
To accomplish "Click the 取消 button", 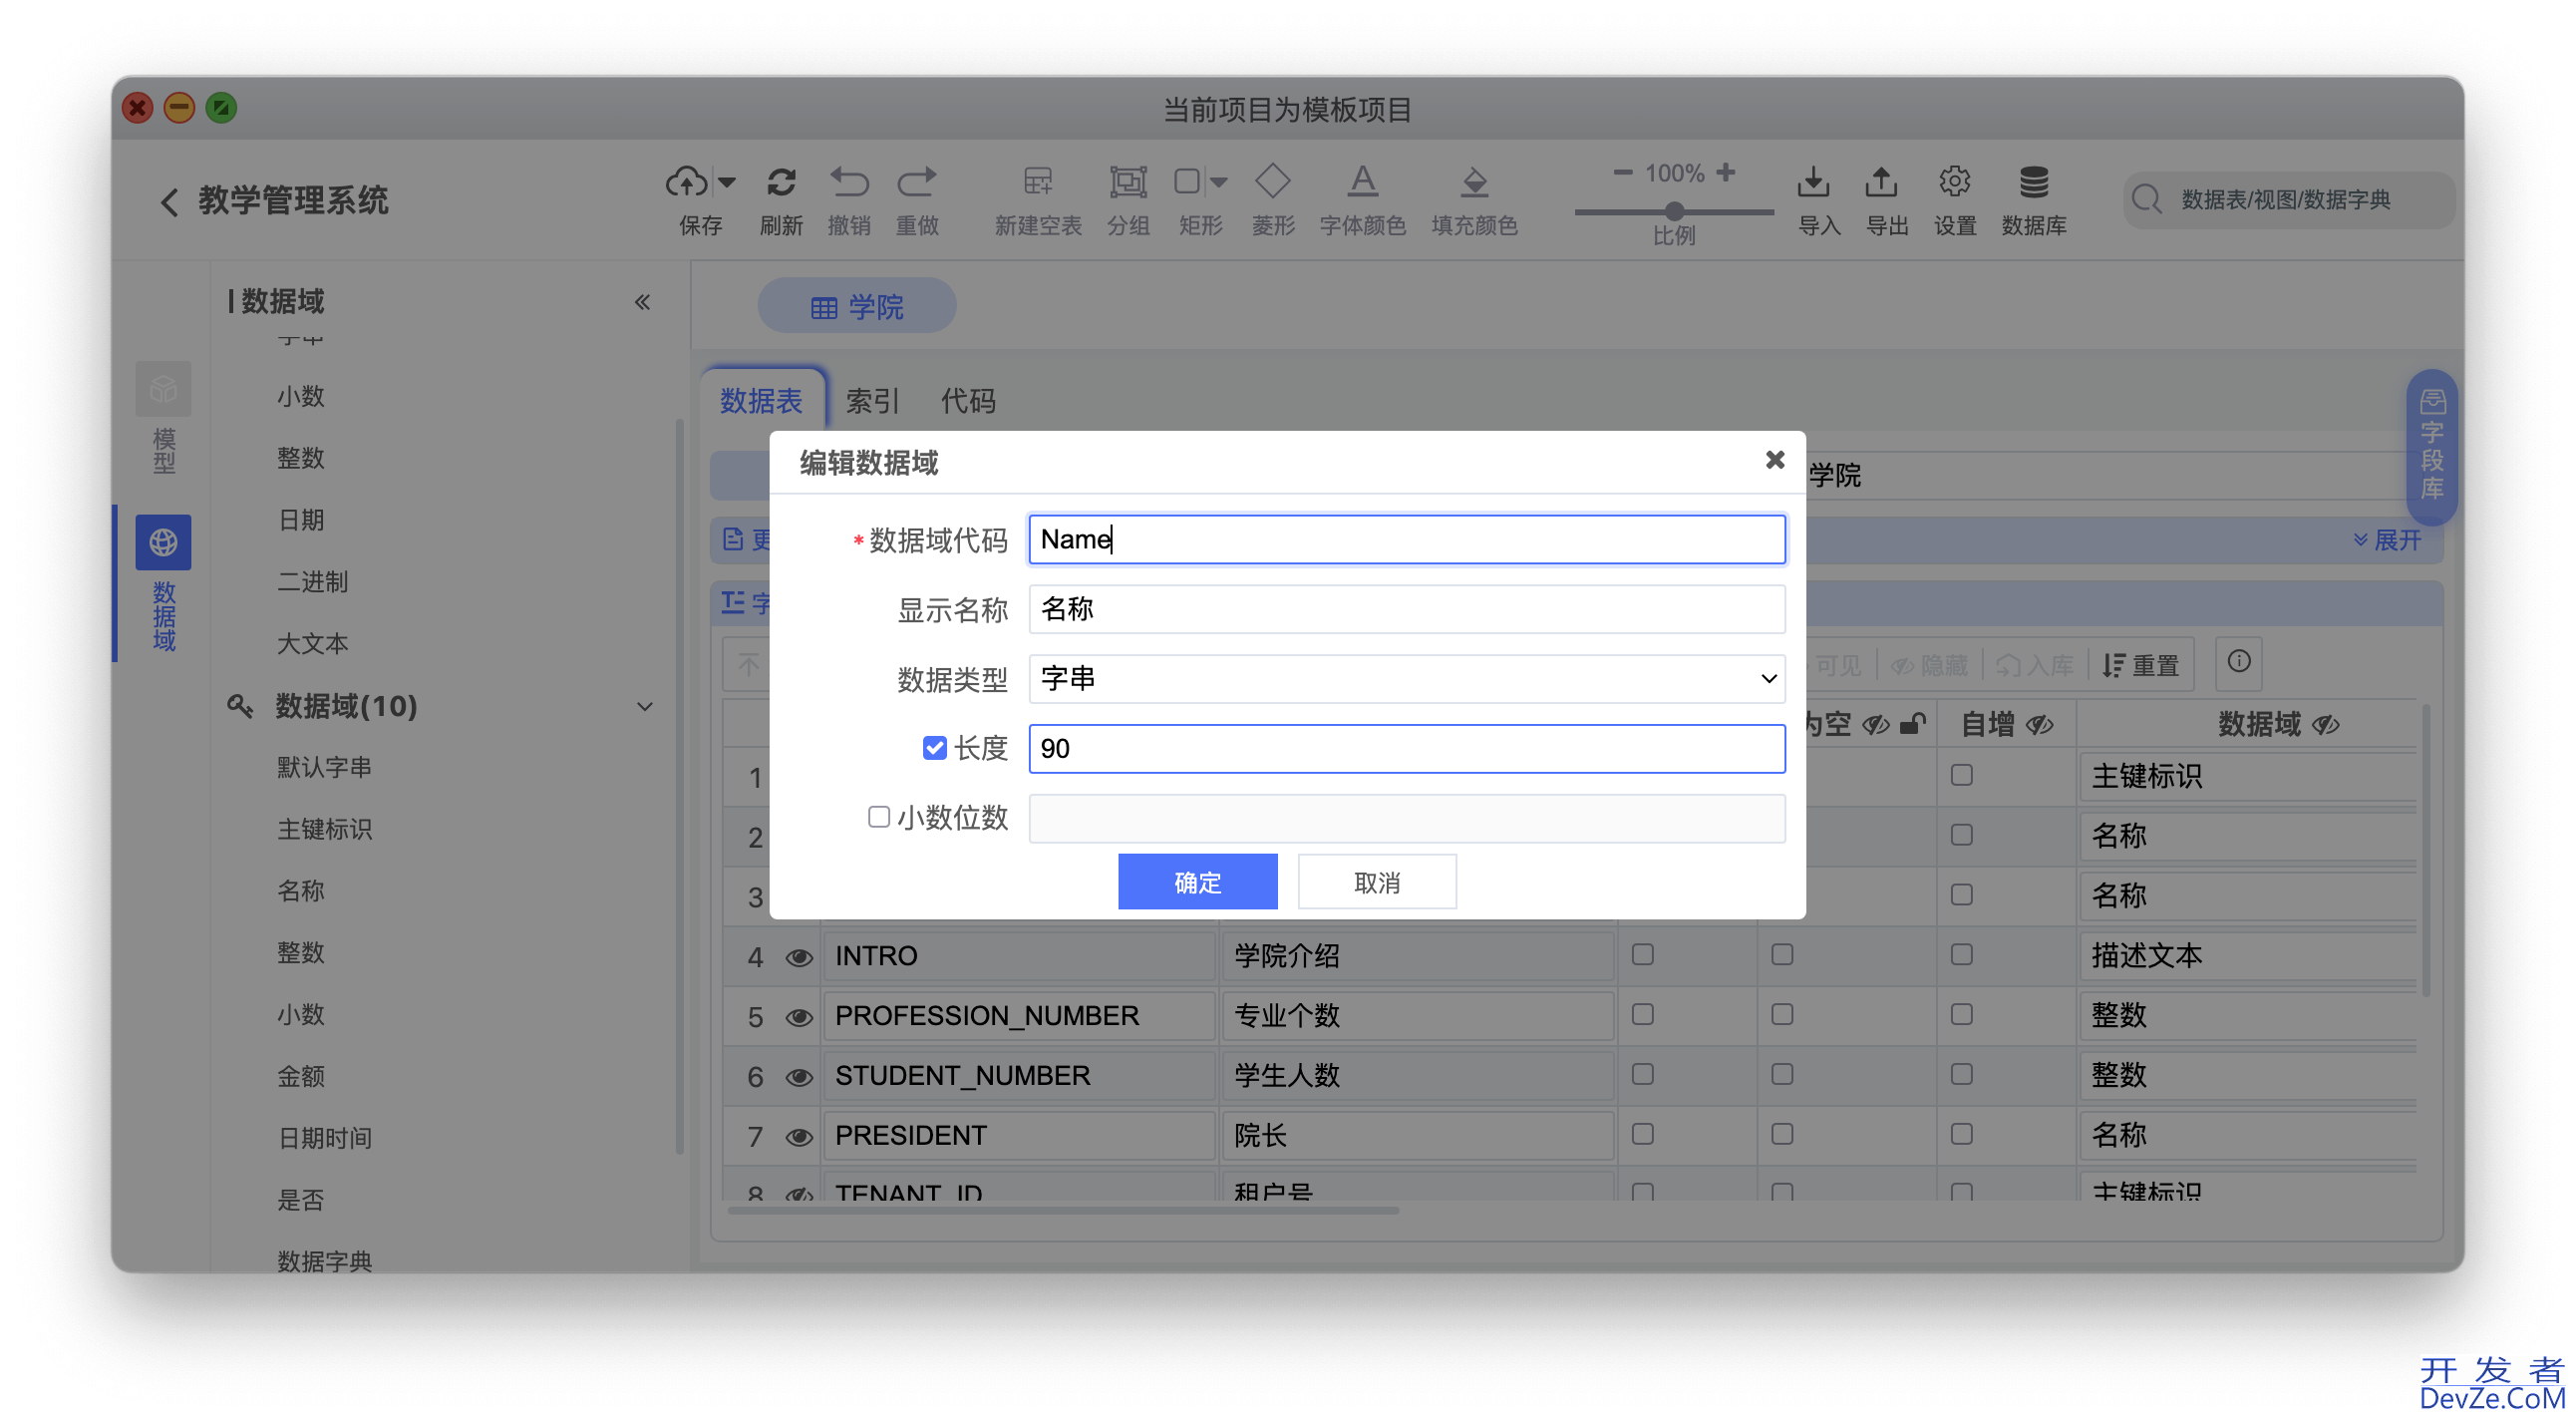I will pyautogui.click(x=1376, y=882).
